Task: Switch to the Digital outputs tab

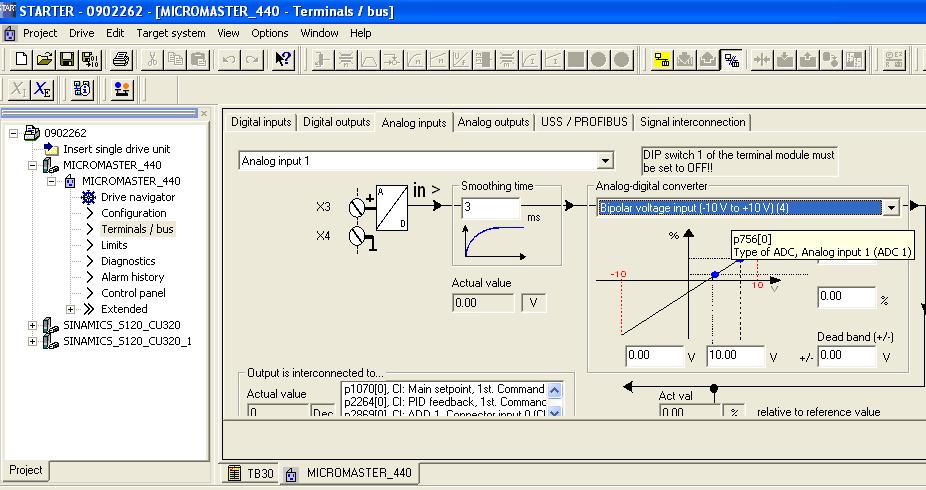Action: (337, 122)
